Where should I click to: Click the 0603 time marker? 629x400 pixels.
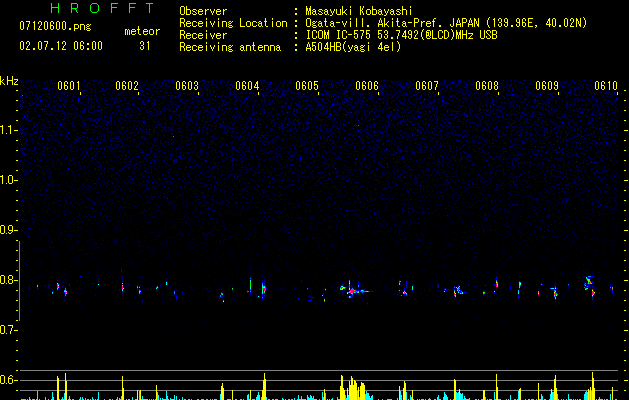187,86
